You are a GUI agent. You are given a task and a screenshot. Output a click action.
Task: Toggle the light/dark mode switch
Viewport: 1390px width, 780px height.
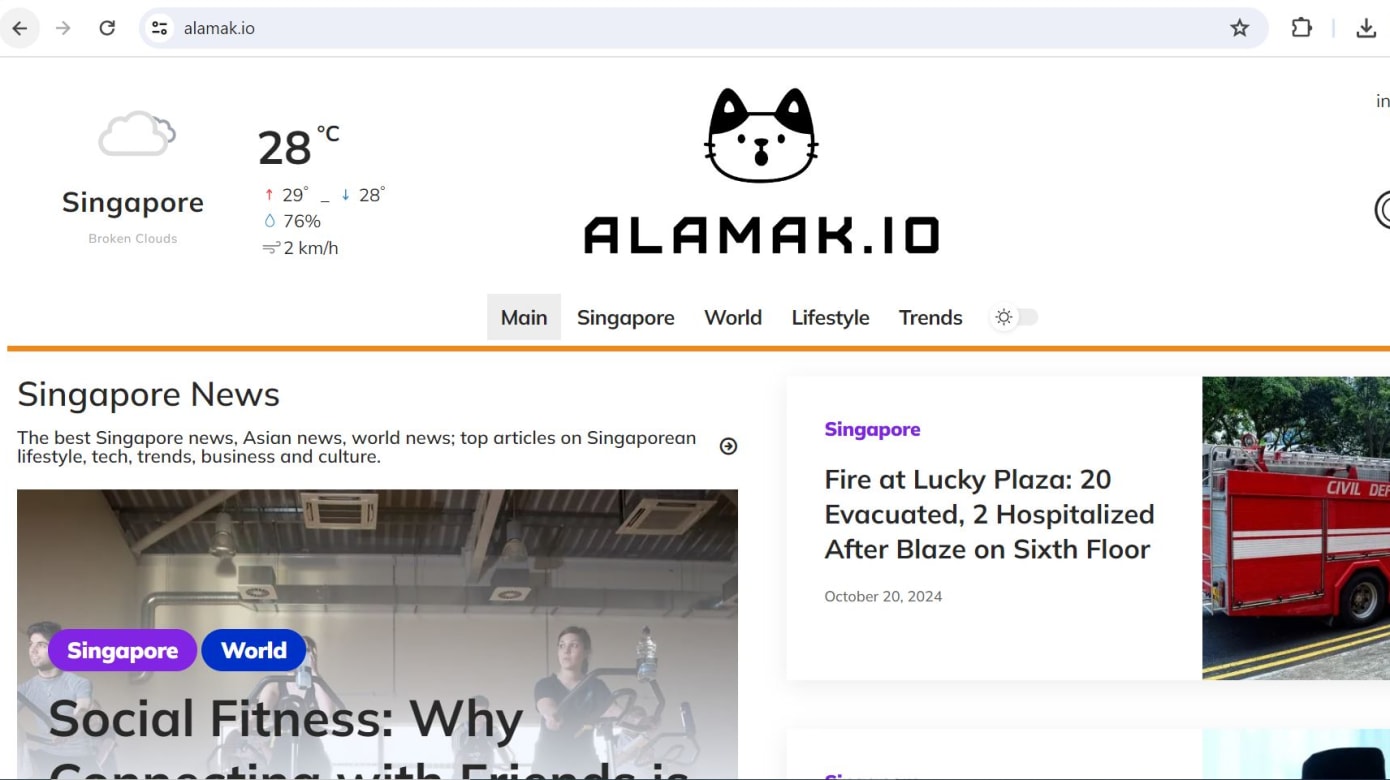(x=1014, y=317)
